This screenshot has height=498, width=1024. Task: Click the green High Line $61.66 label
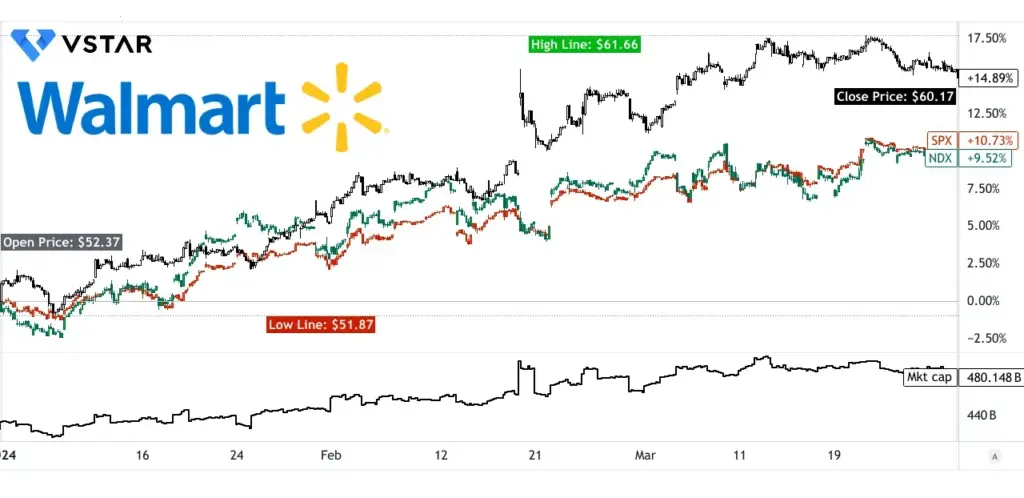[x=585, y=44]
